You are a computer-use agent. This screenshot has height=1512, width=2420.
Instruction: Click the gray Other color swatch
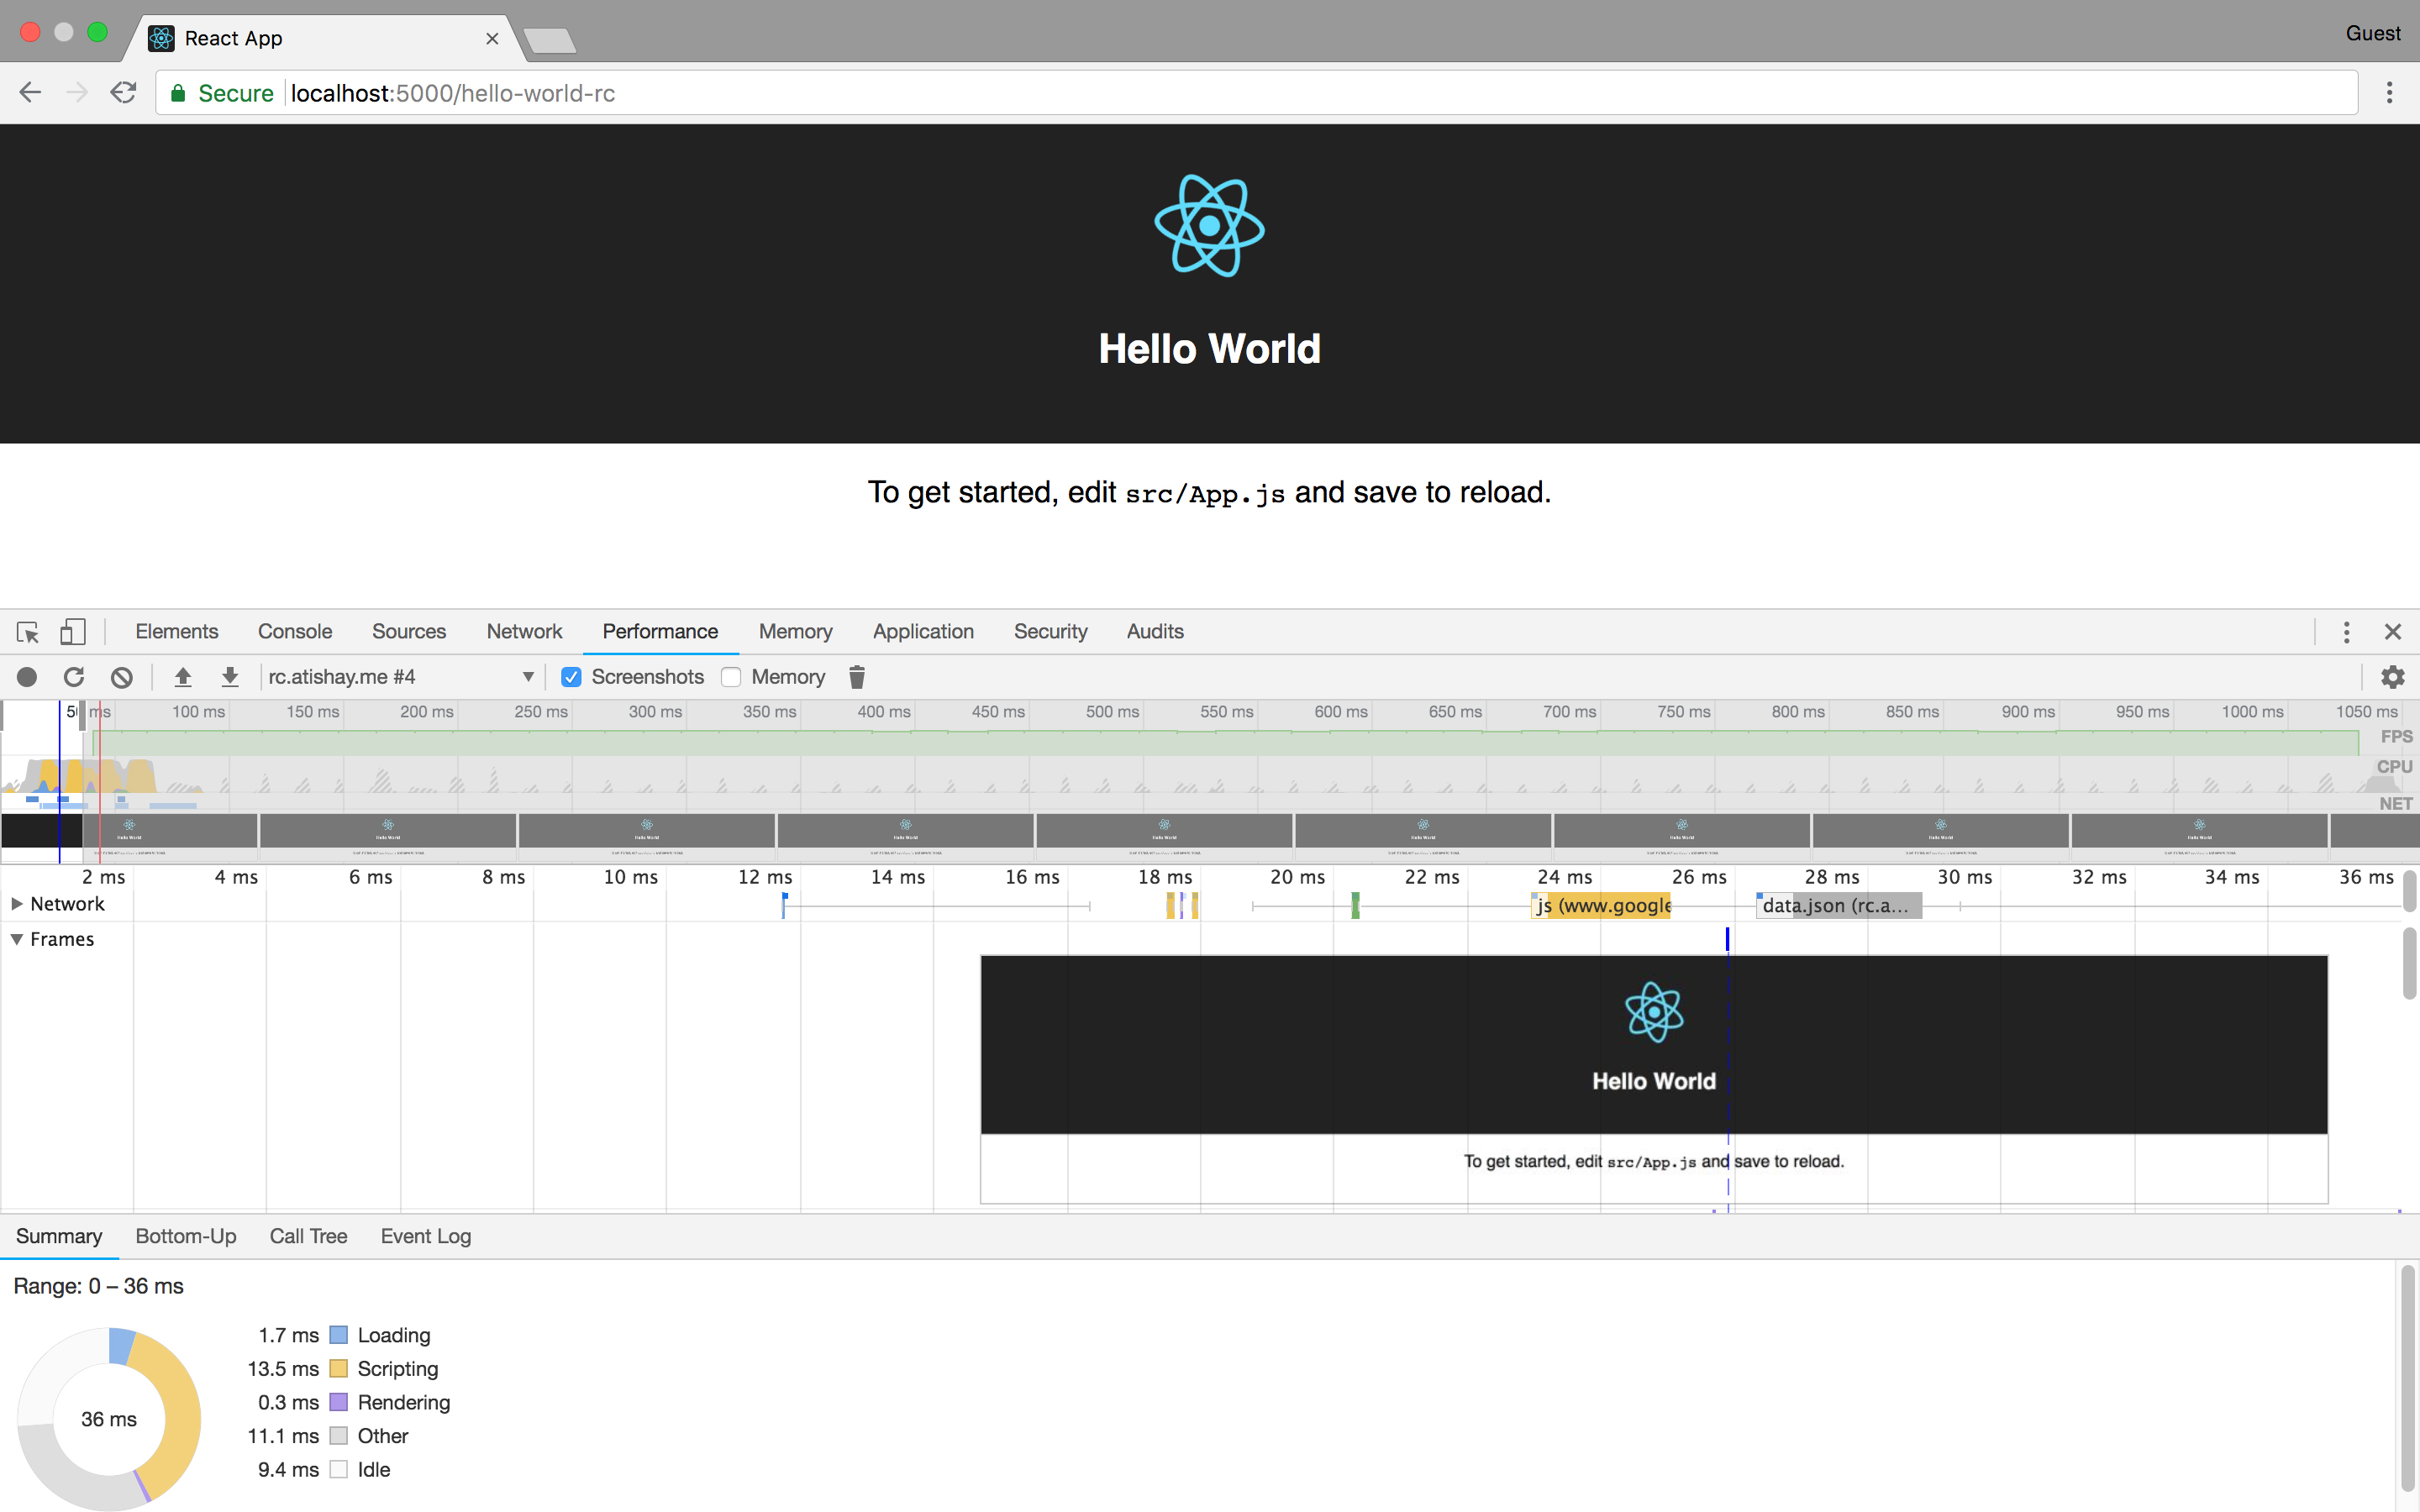click(339, 1436)
